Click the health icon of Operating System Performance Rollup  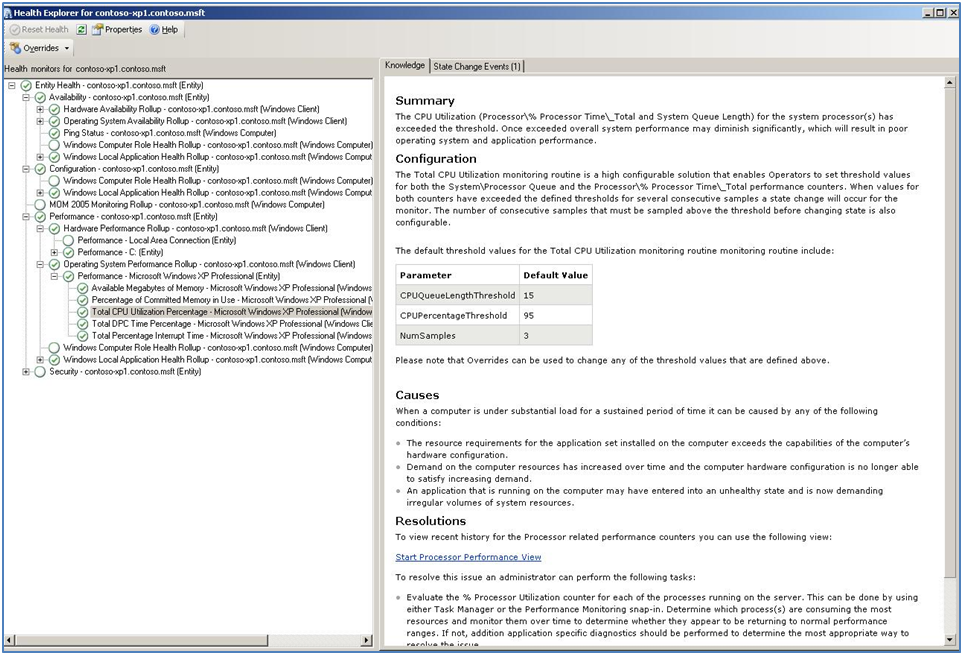click(54, 264)
